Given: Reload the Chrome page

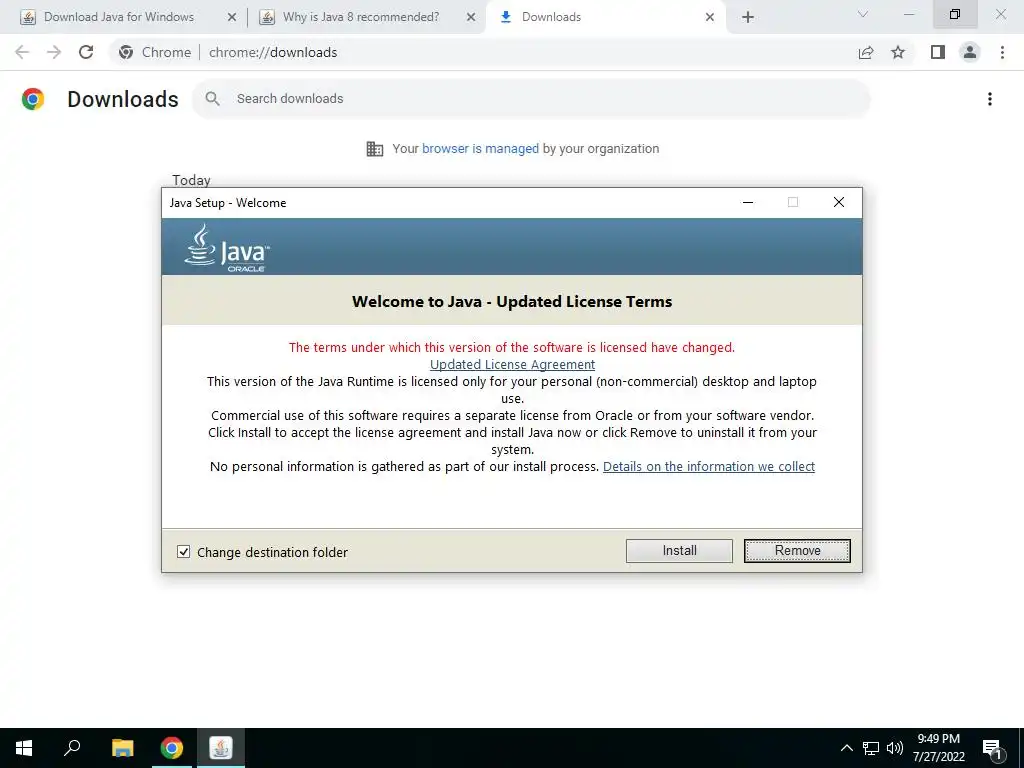Looking at the screenshot, I should coord(86,52).
